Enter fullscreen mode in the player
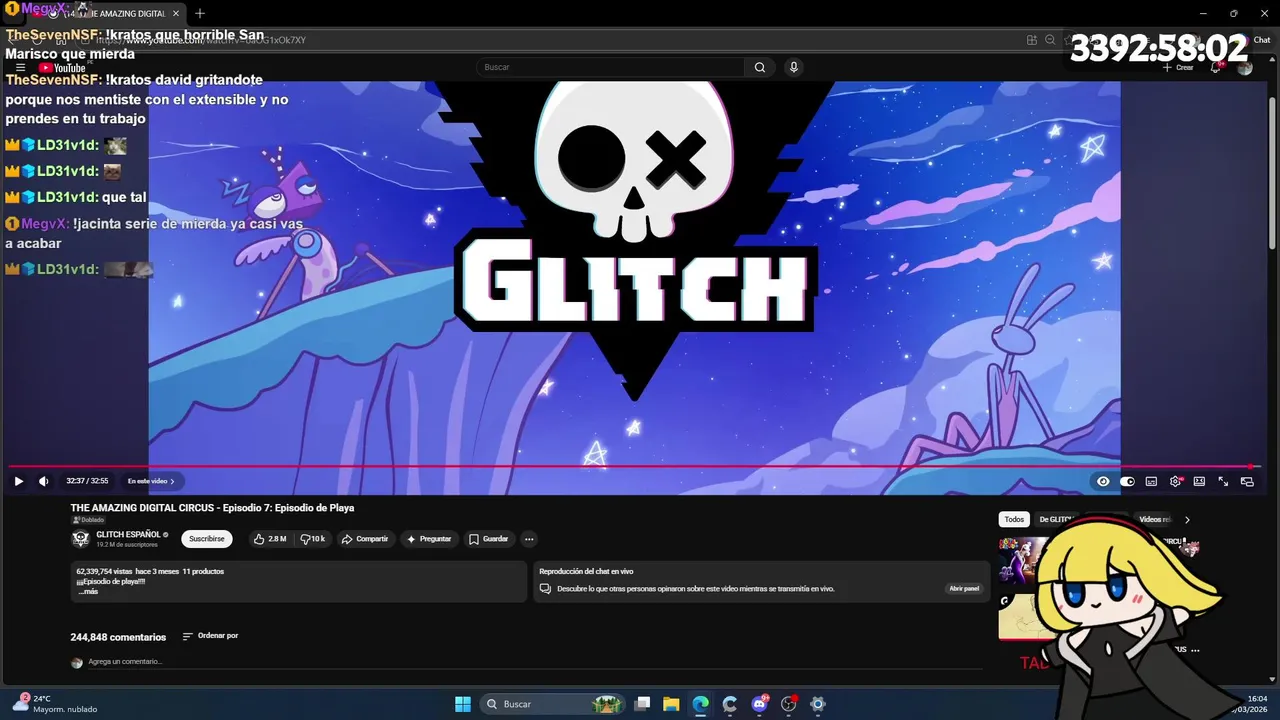This screenshot has height=720, width=1280. pos(1223,481)
